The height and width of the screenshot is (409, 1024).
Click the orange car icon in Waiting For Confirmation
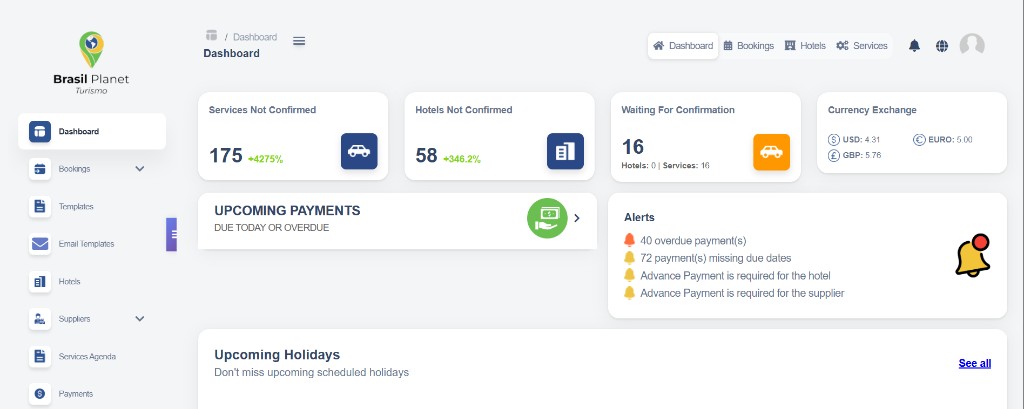[x=771, y=152]
